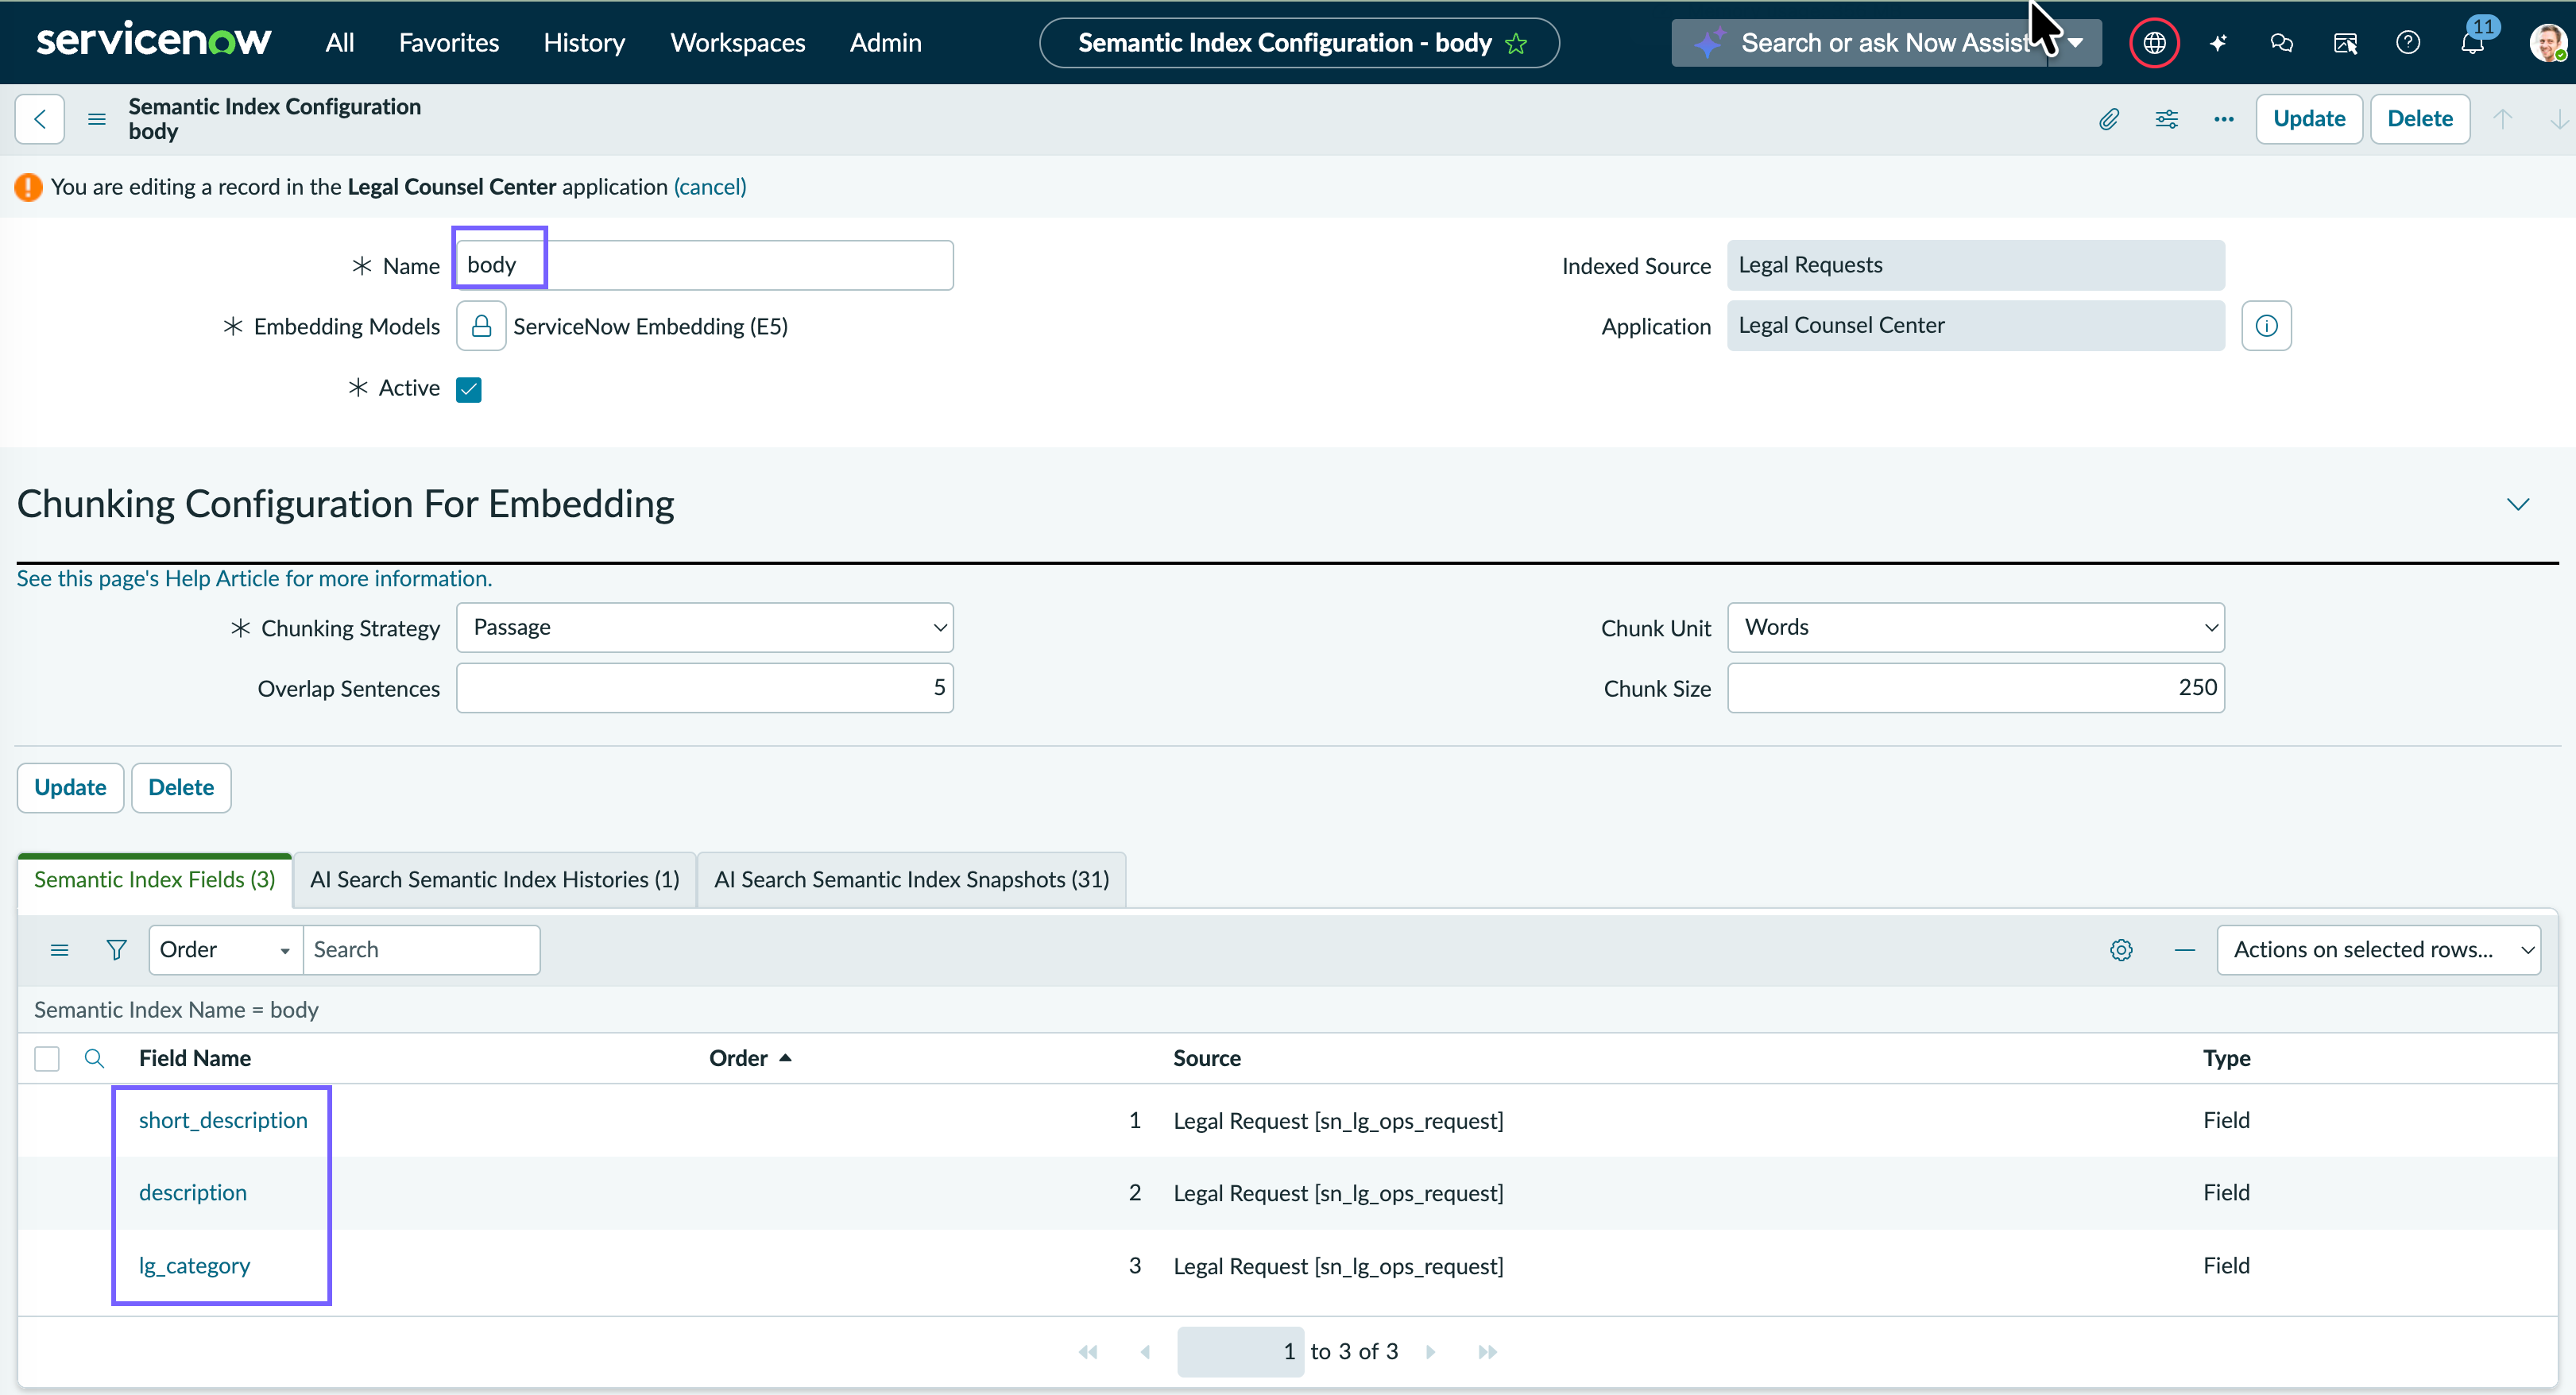The height and width of the screenshot is (1395, 2576).
Task: Go to previous record up arrow
Action: pyautogui.click(x=2502, y=119)
